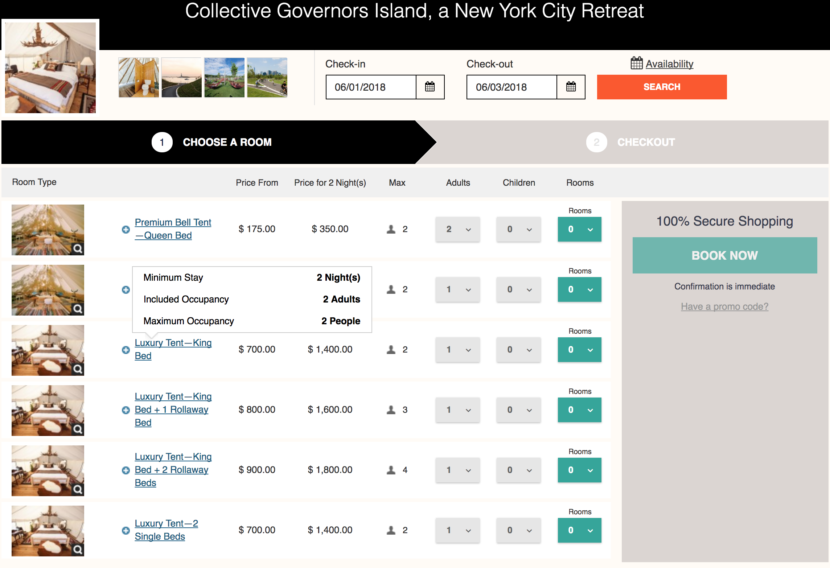This screenshot has width=830, height=568.
Task: Open Adults dropdown for Luxury Tent King + 2 Rollaway
Action: click(458, 470)
